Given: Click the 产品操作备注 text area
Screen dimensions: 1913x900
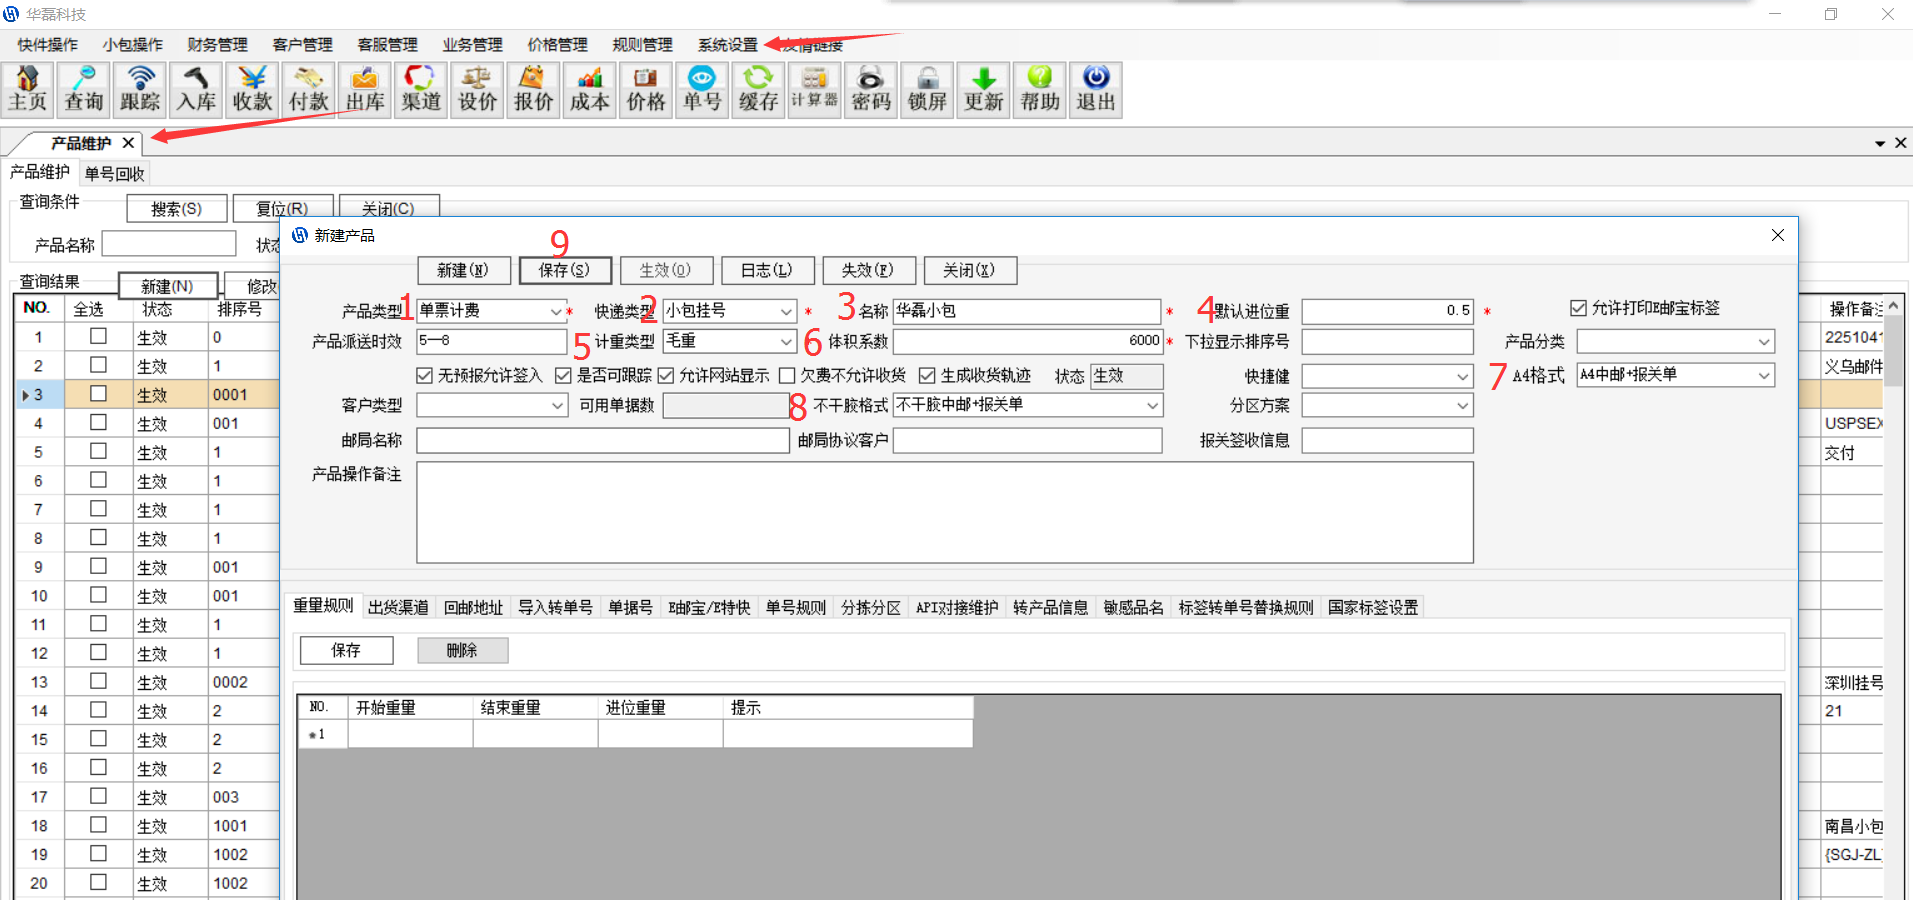Looking at the screenshot, I should point(944,512).
